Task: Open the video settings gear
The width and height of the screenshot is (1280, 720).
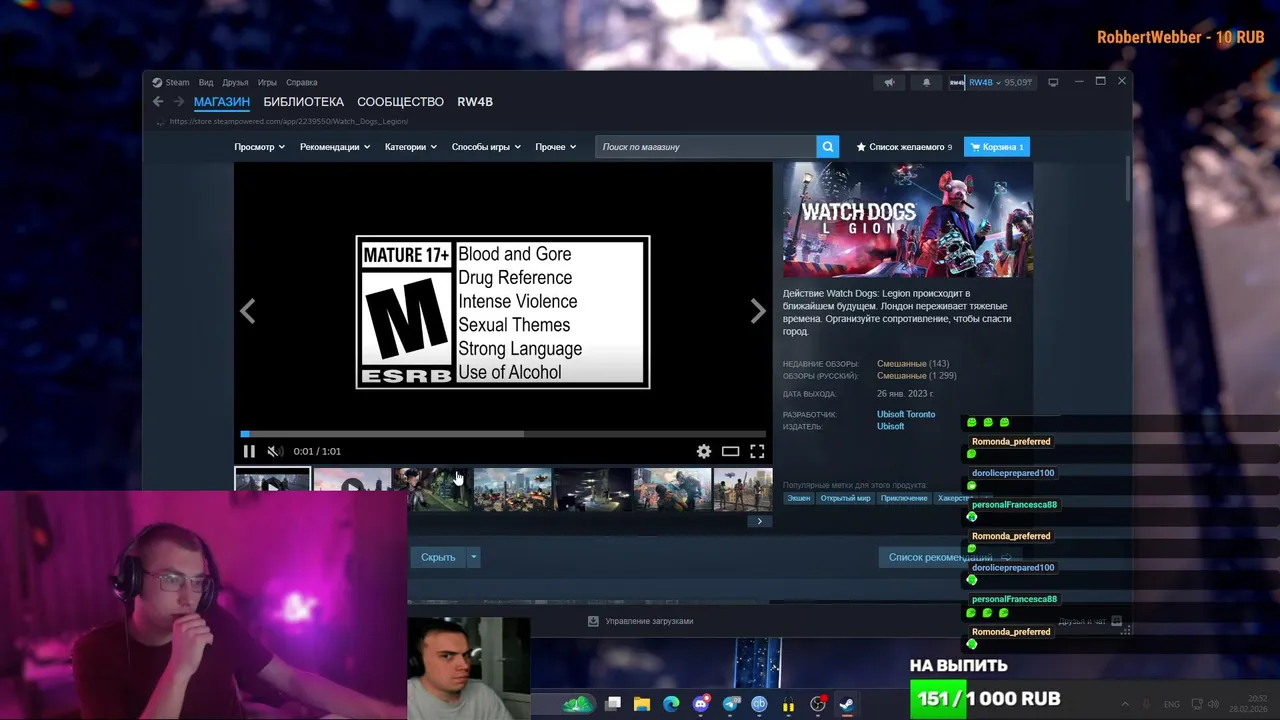Action: [704, 451]
